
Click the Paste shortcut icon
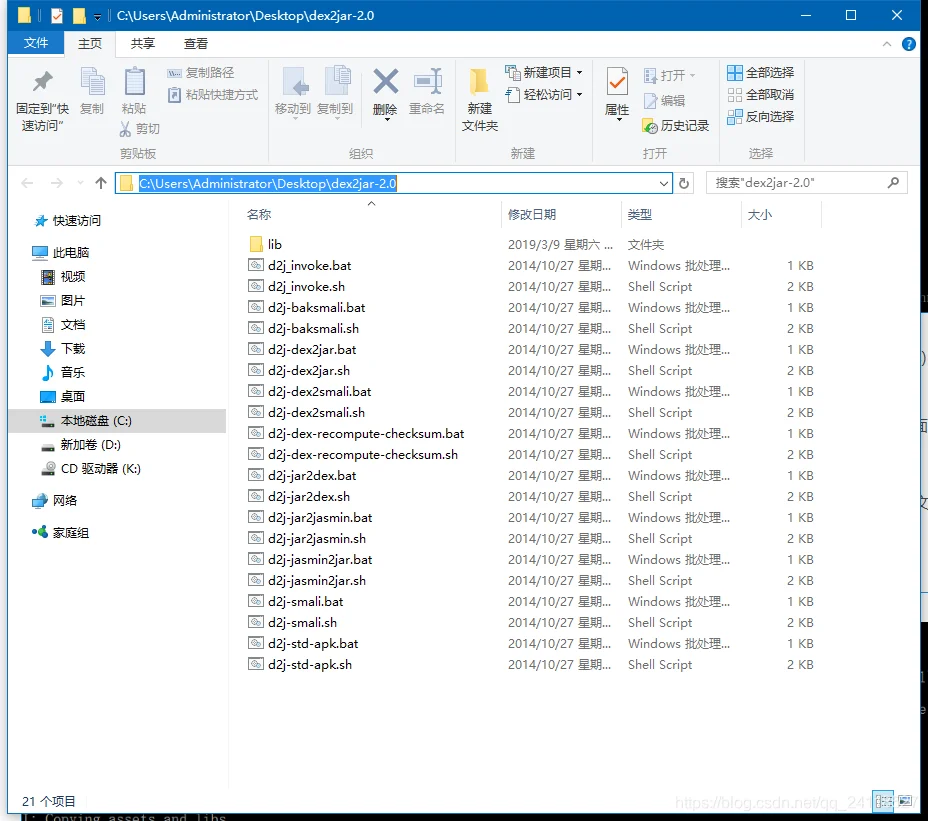[x=174, y=95]
